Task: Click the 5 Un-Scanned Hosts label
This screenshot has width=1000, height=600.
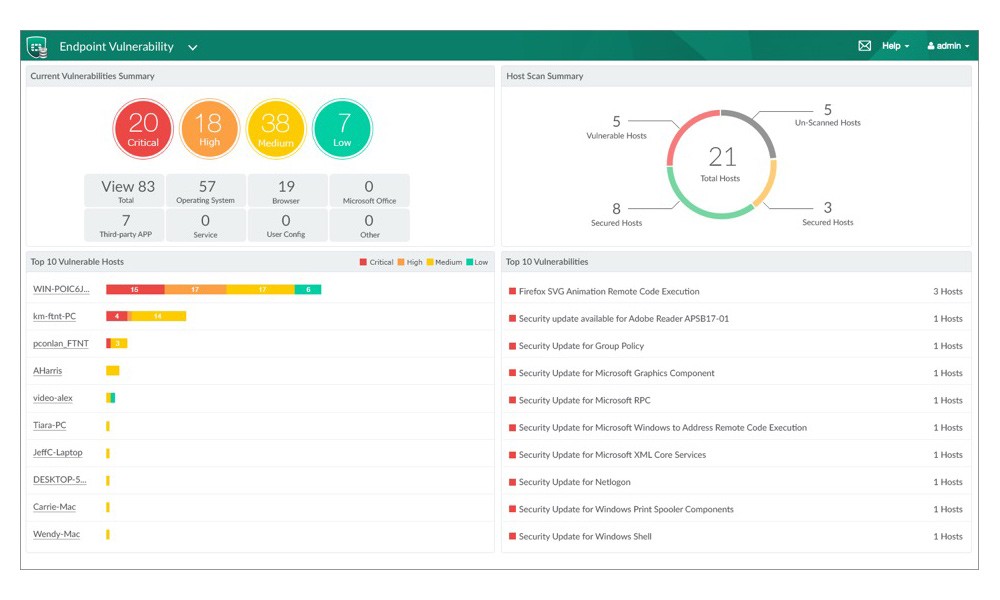Action: (827, 115)
